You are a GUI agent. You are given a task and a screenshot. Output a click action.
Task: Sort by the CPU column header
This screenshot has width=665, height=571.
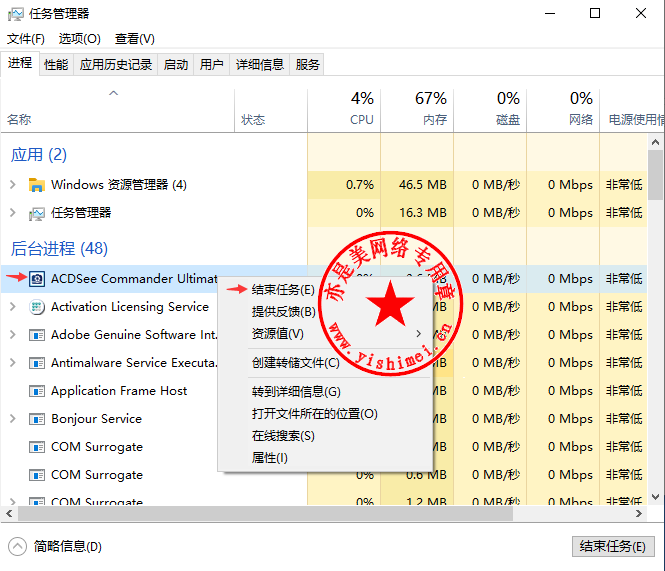coord(344,110)
